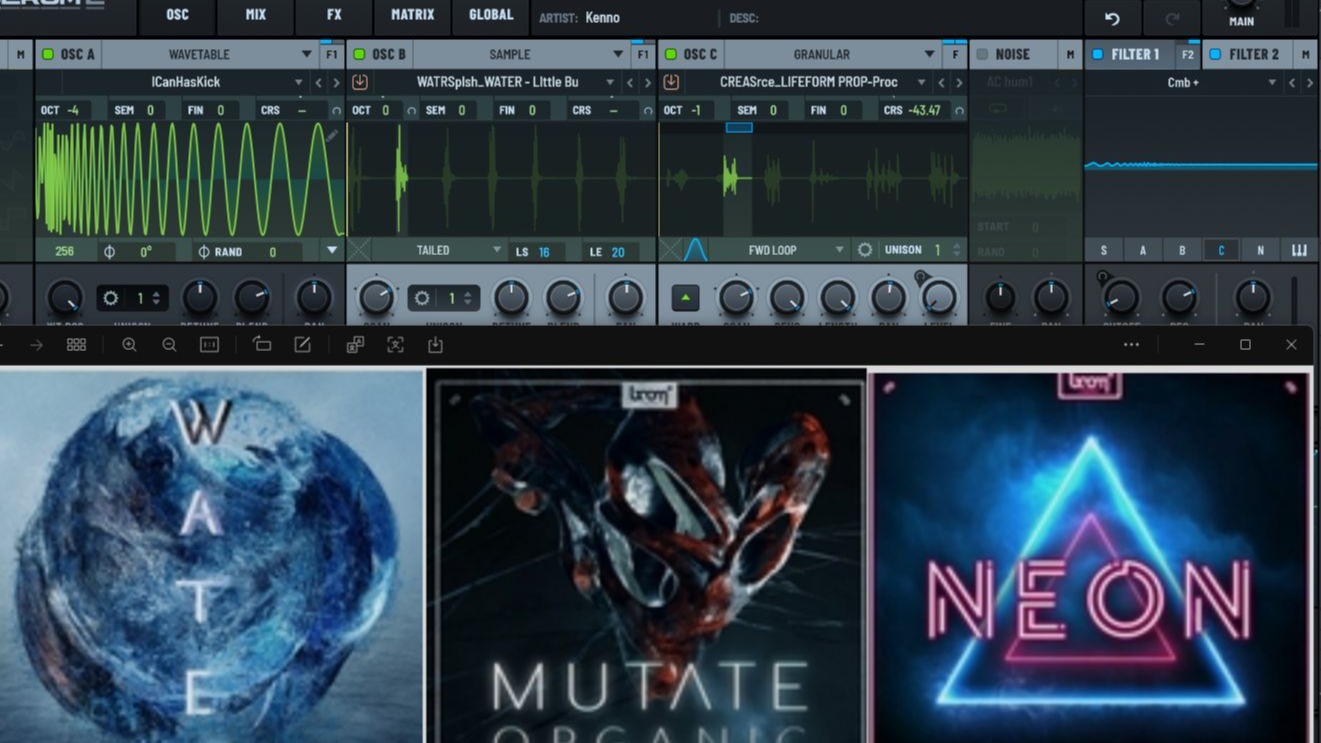1321x743 pixels.
Task: Open OSC C granular settings gear
Action: (x=865, y=250)
